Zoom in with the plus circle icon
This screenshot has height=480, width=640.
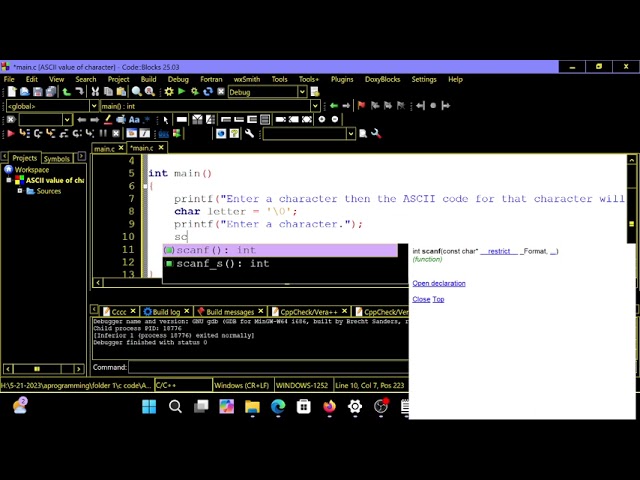coord(322,119)
